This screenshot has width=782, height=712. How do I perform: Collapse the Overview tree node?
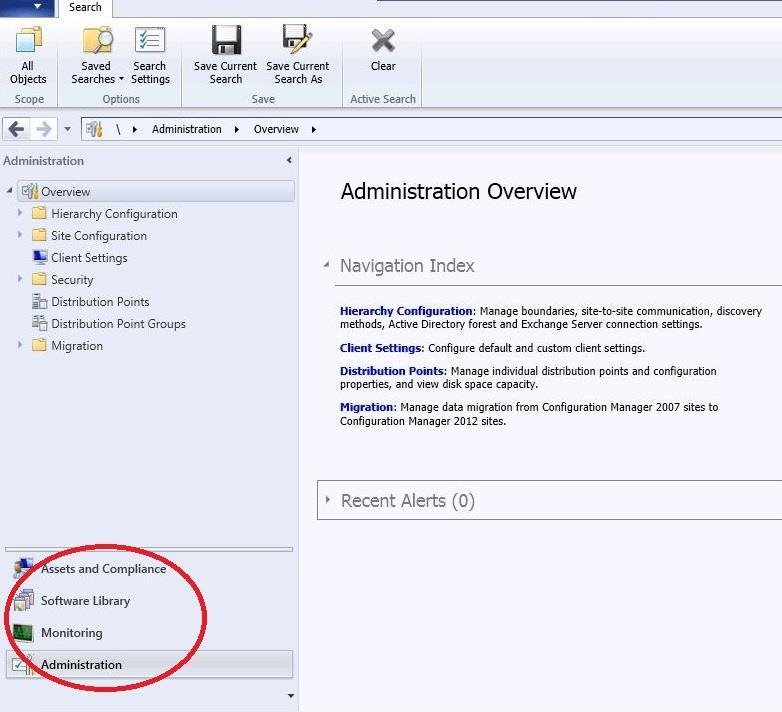coord(9,191)
